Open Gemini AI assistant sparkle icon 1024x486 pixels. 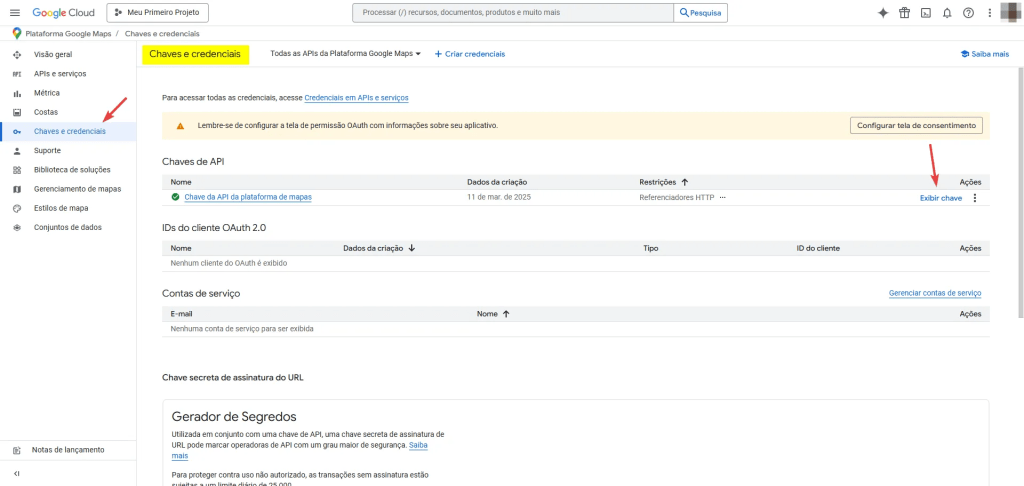coord(883,13)
